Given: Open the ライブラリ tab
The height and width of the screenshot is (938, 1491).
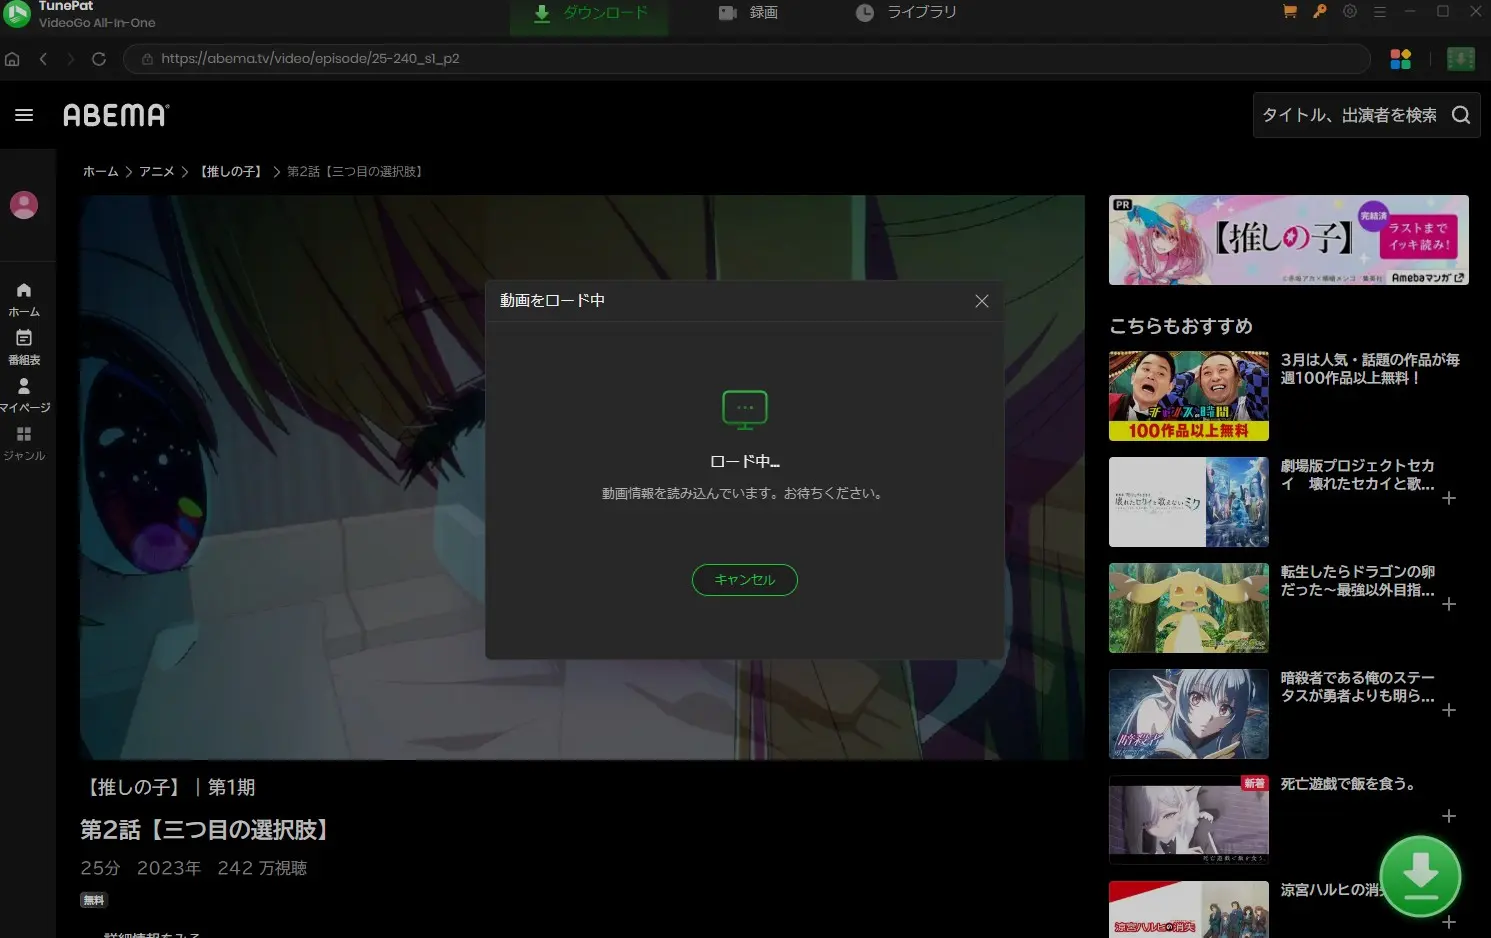Looking at the screenshot, I should 907,13.
